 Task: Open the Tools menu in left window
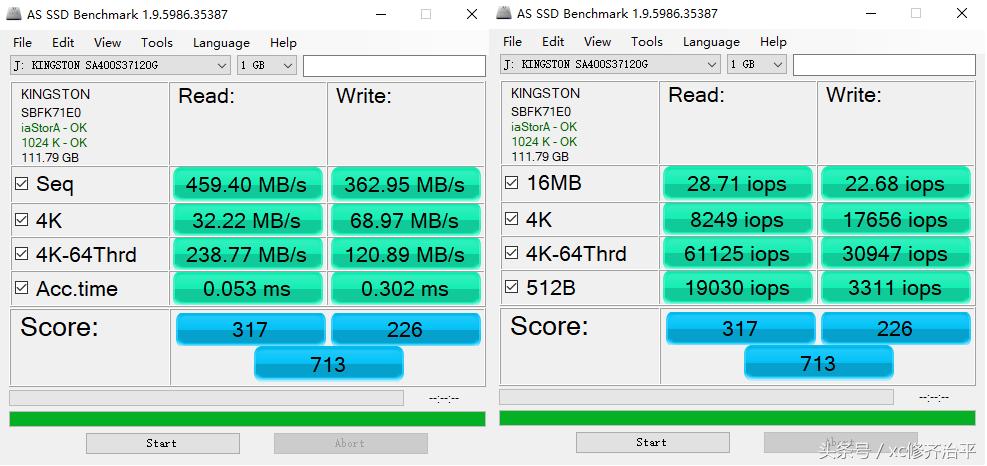coord(157,42)
